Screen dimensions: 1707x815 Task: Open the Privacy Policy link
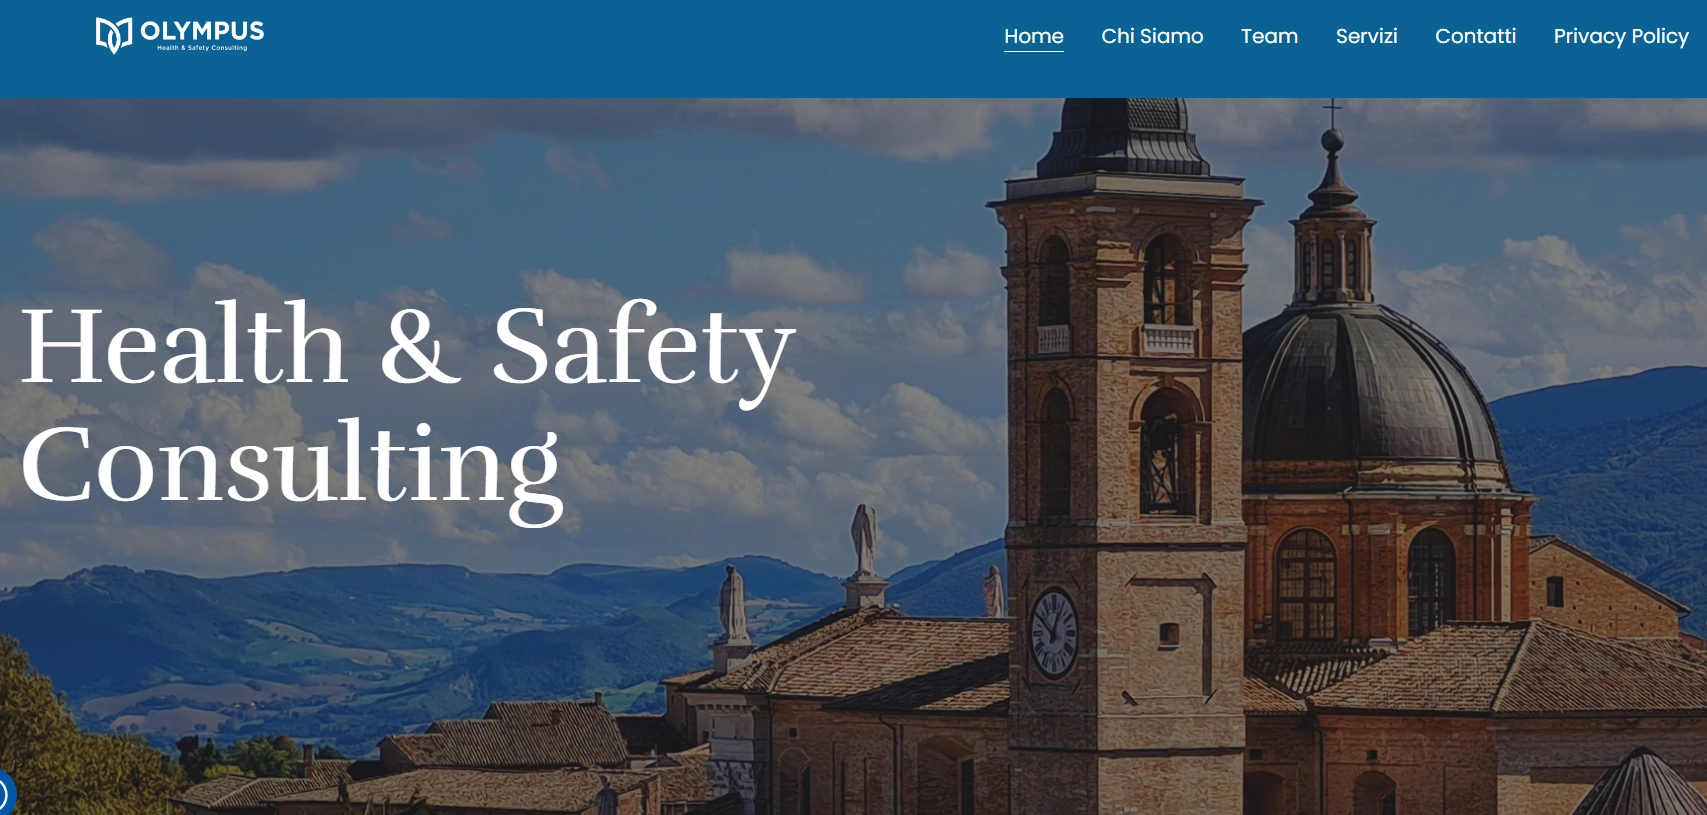1620,36
